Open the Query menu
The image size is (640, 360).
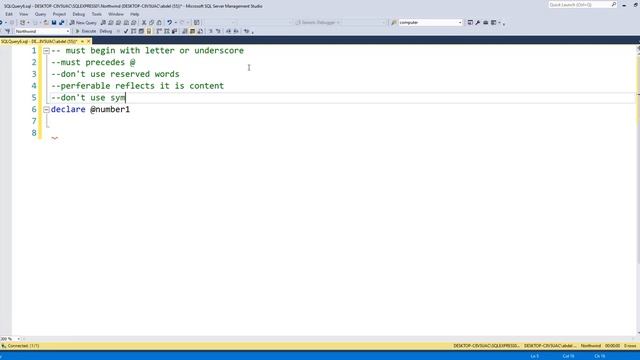(40, 14)
